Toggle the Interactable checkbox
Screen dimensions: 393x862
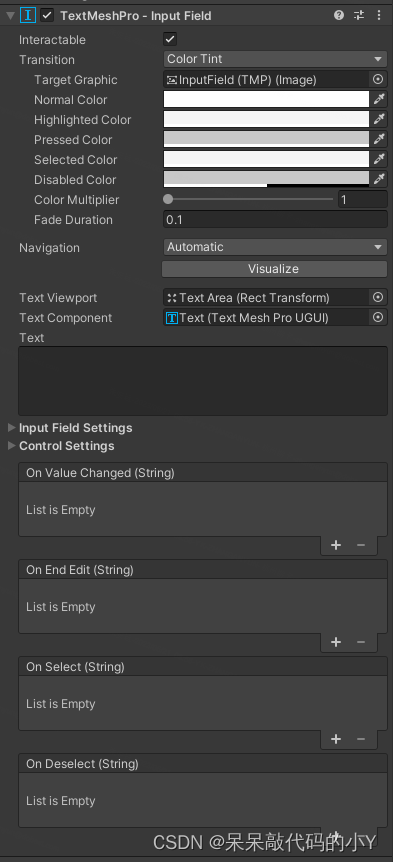[x=170, y=40]
